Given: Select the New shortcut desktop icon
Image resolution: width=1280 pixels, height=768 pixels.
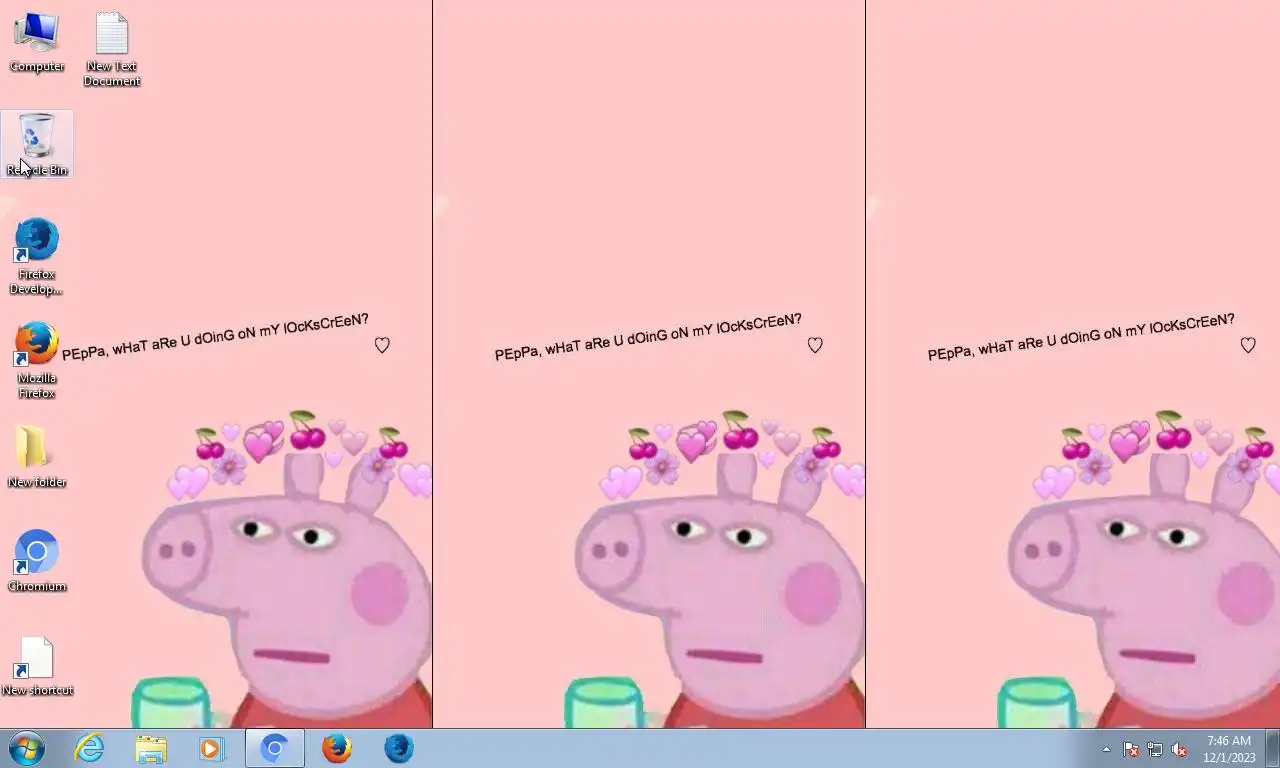Looking at the screenshot, I should (x=37, y=665).
